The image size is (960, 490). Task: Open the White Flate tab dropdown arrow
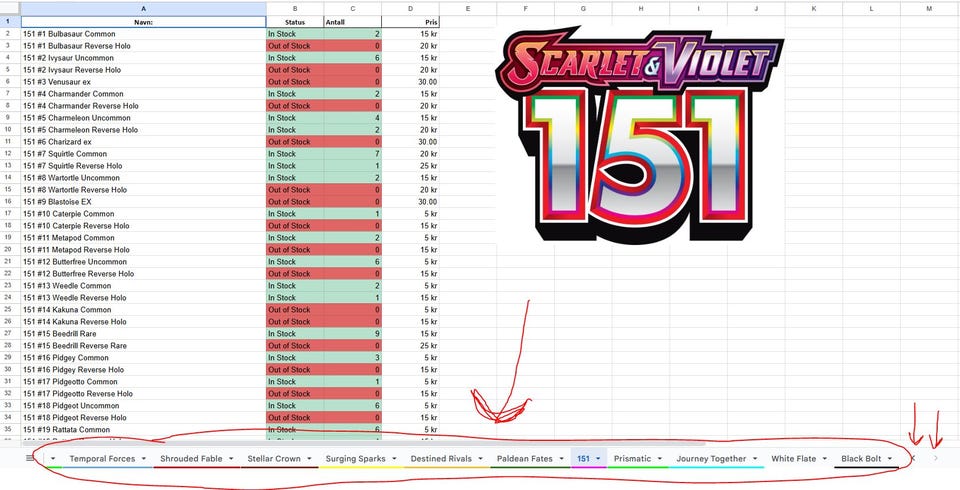(824, 458)
